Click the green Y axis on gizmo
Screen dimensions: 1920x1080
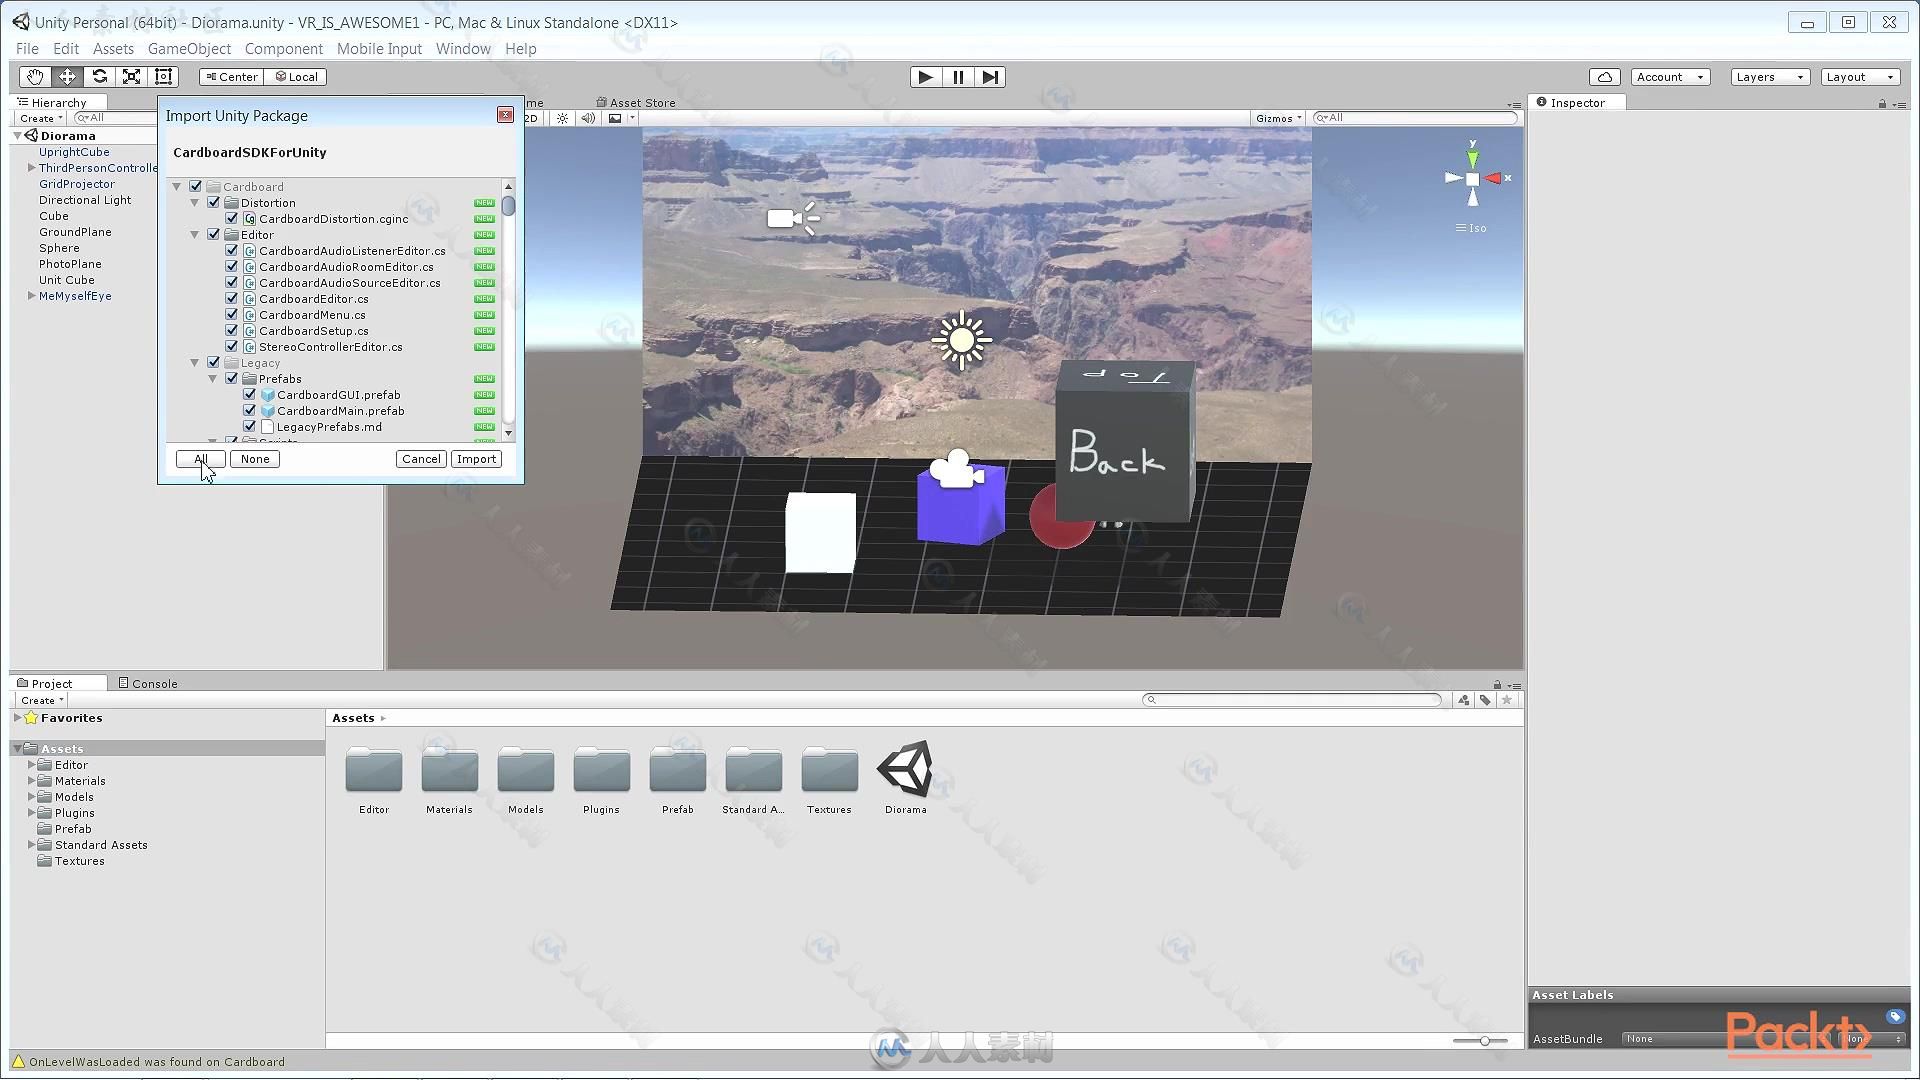[1472, 157]
